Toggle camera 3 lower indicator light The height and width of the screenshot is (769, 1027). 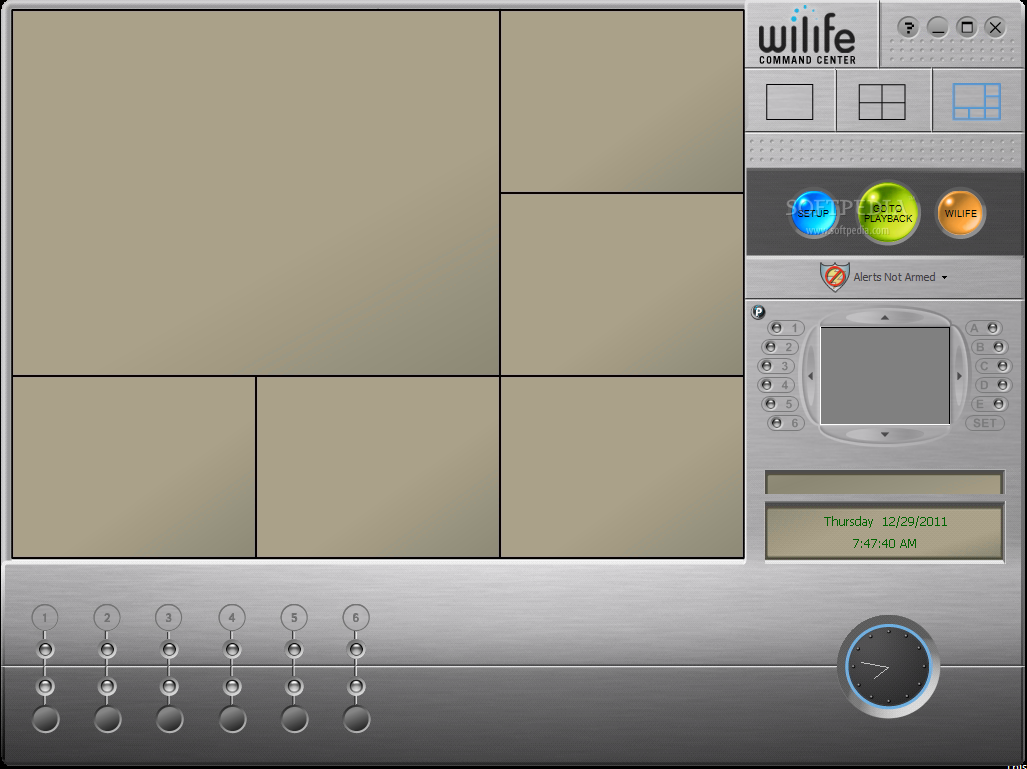coord(169,687)
